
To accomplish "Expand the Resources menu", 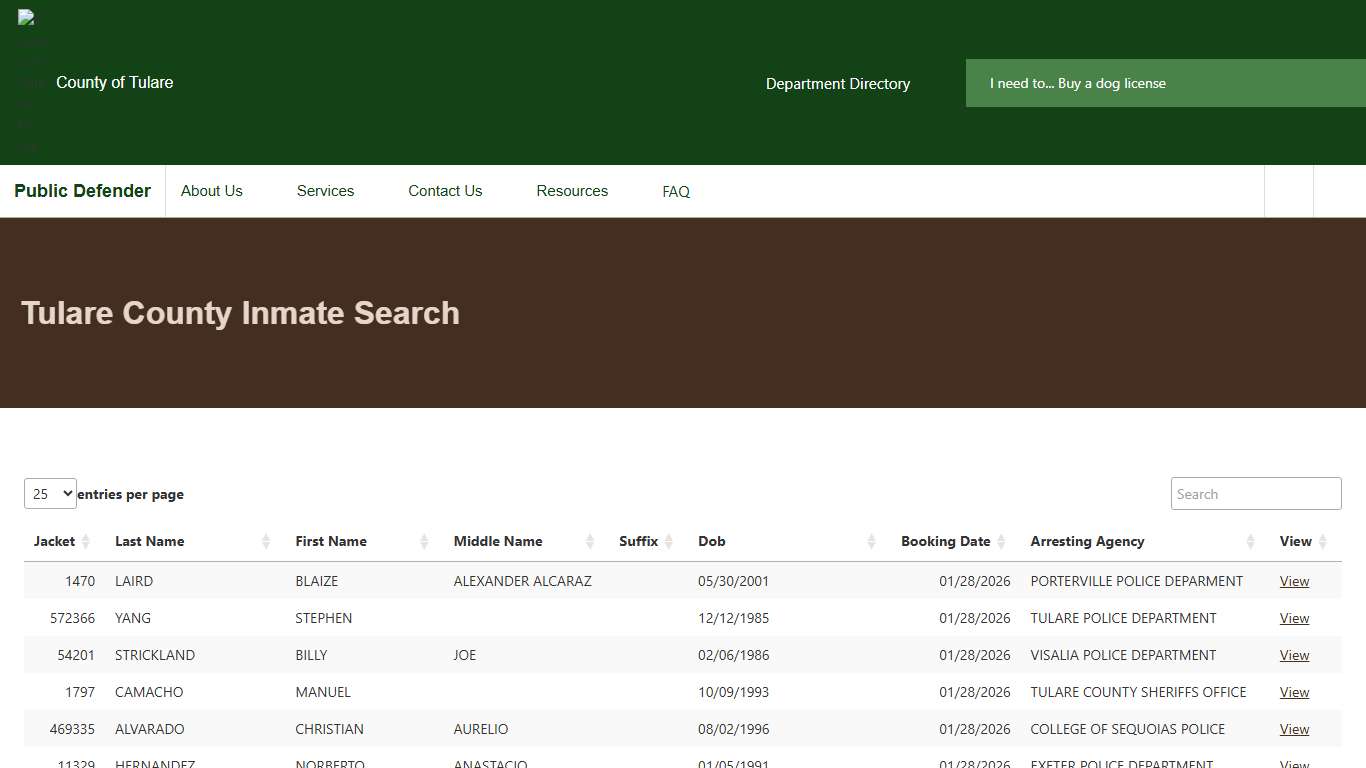I will click(571, 191).
